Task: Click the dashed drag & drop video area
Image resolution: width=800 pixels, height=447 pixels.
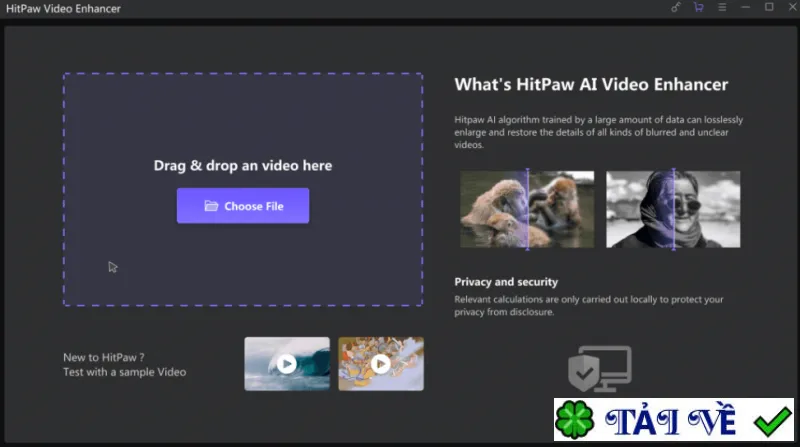Action: click(243, 189)
